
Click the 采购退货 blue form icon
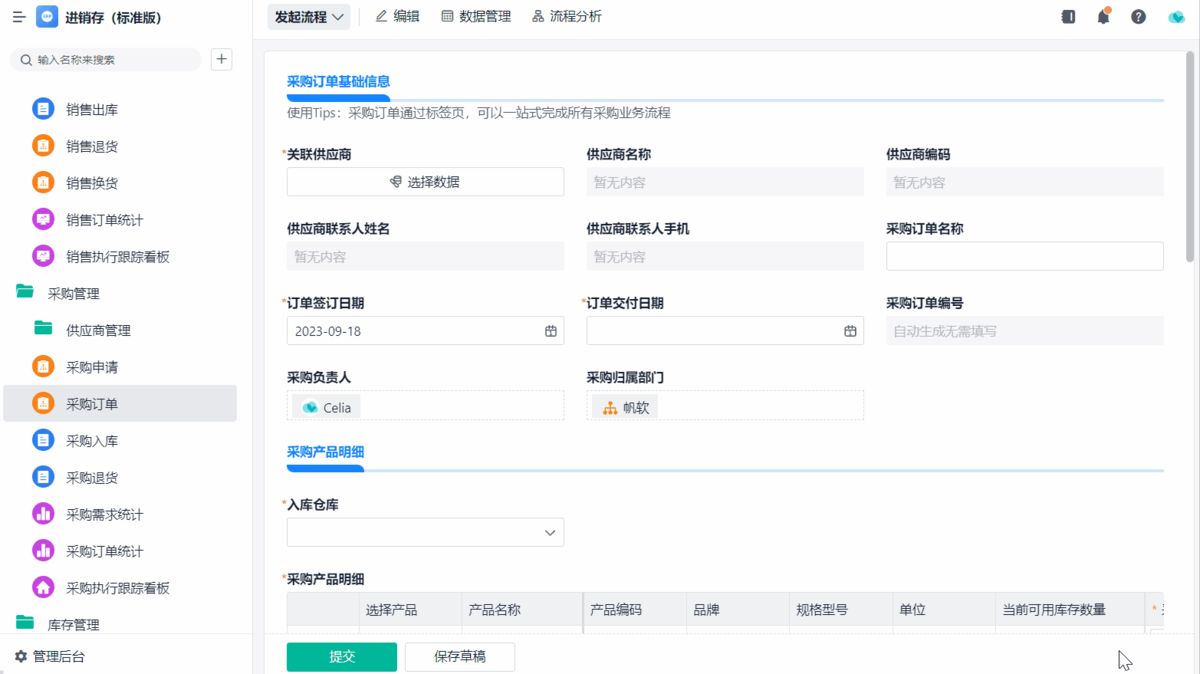click(x=43, y=477)
